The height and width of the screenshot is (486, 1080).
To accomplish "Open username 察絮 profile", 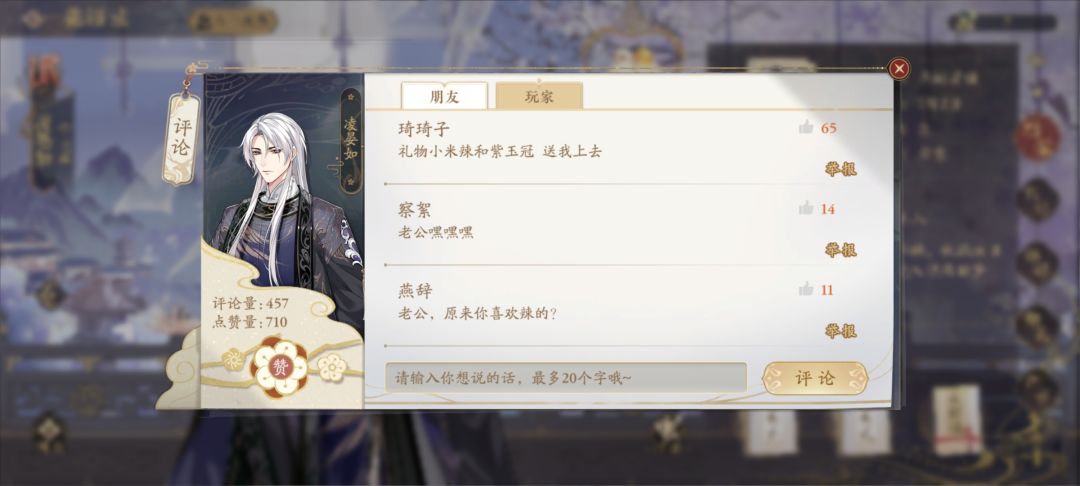I will pos(415,210).
